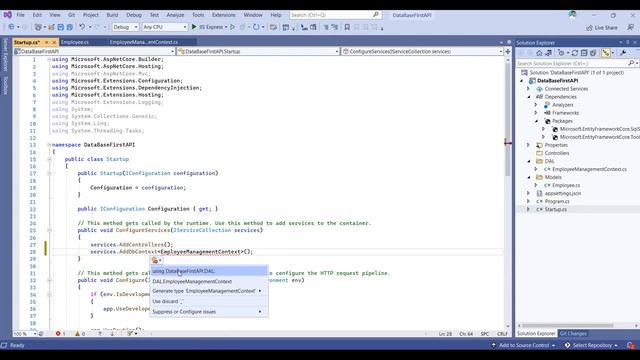
Task: Click the Show All Files icon
Action: coord(593,53)
